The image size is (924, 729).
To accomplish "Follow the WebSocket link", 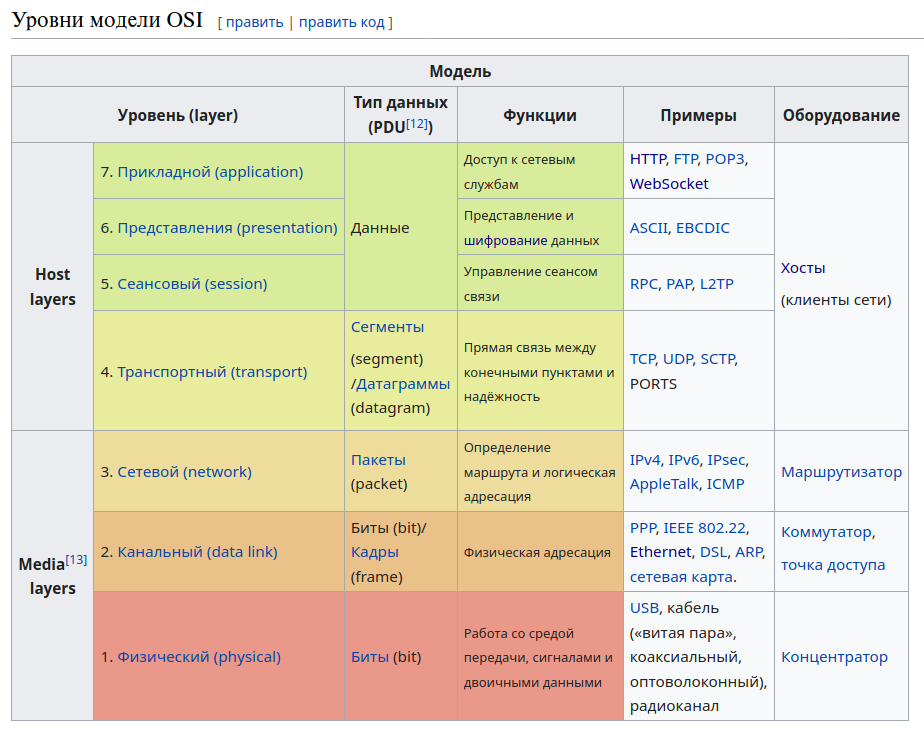I will pyautogui.click(x=669, y=184).
